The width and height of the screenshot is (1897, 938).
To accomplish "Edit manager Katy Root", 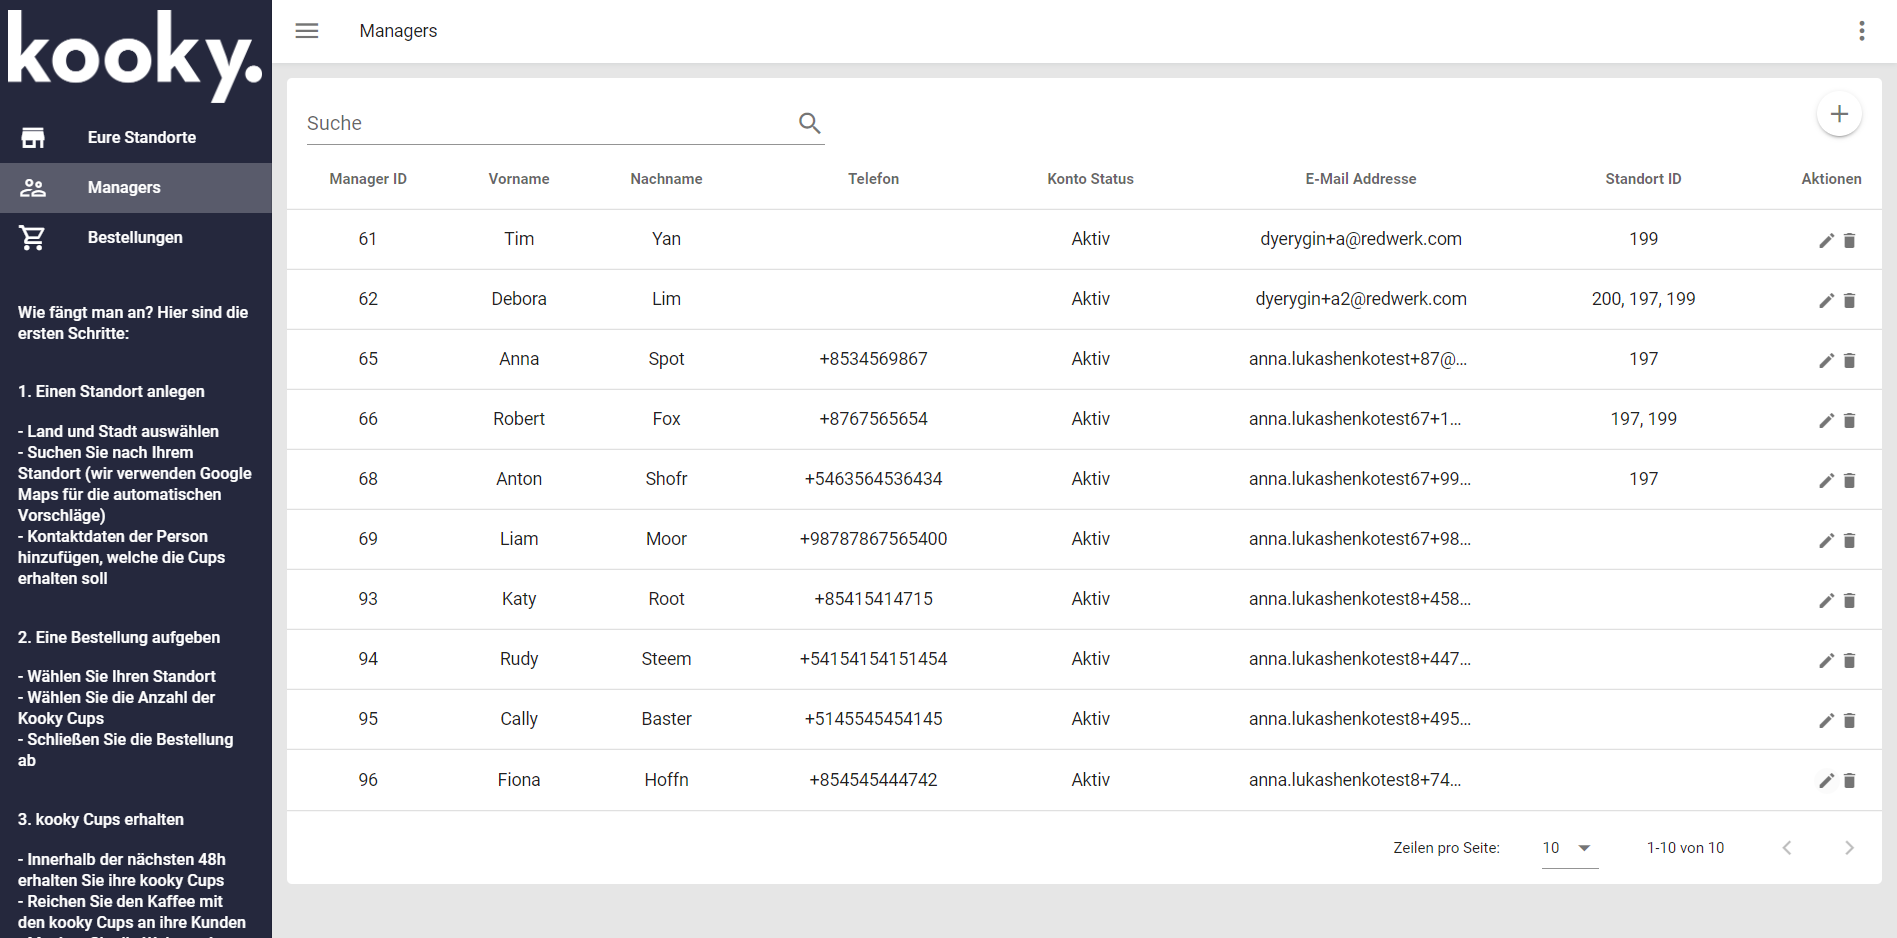I will pyautogui.click(x=1826, y=600).
